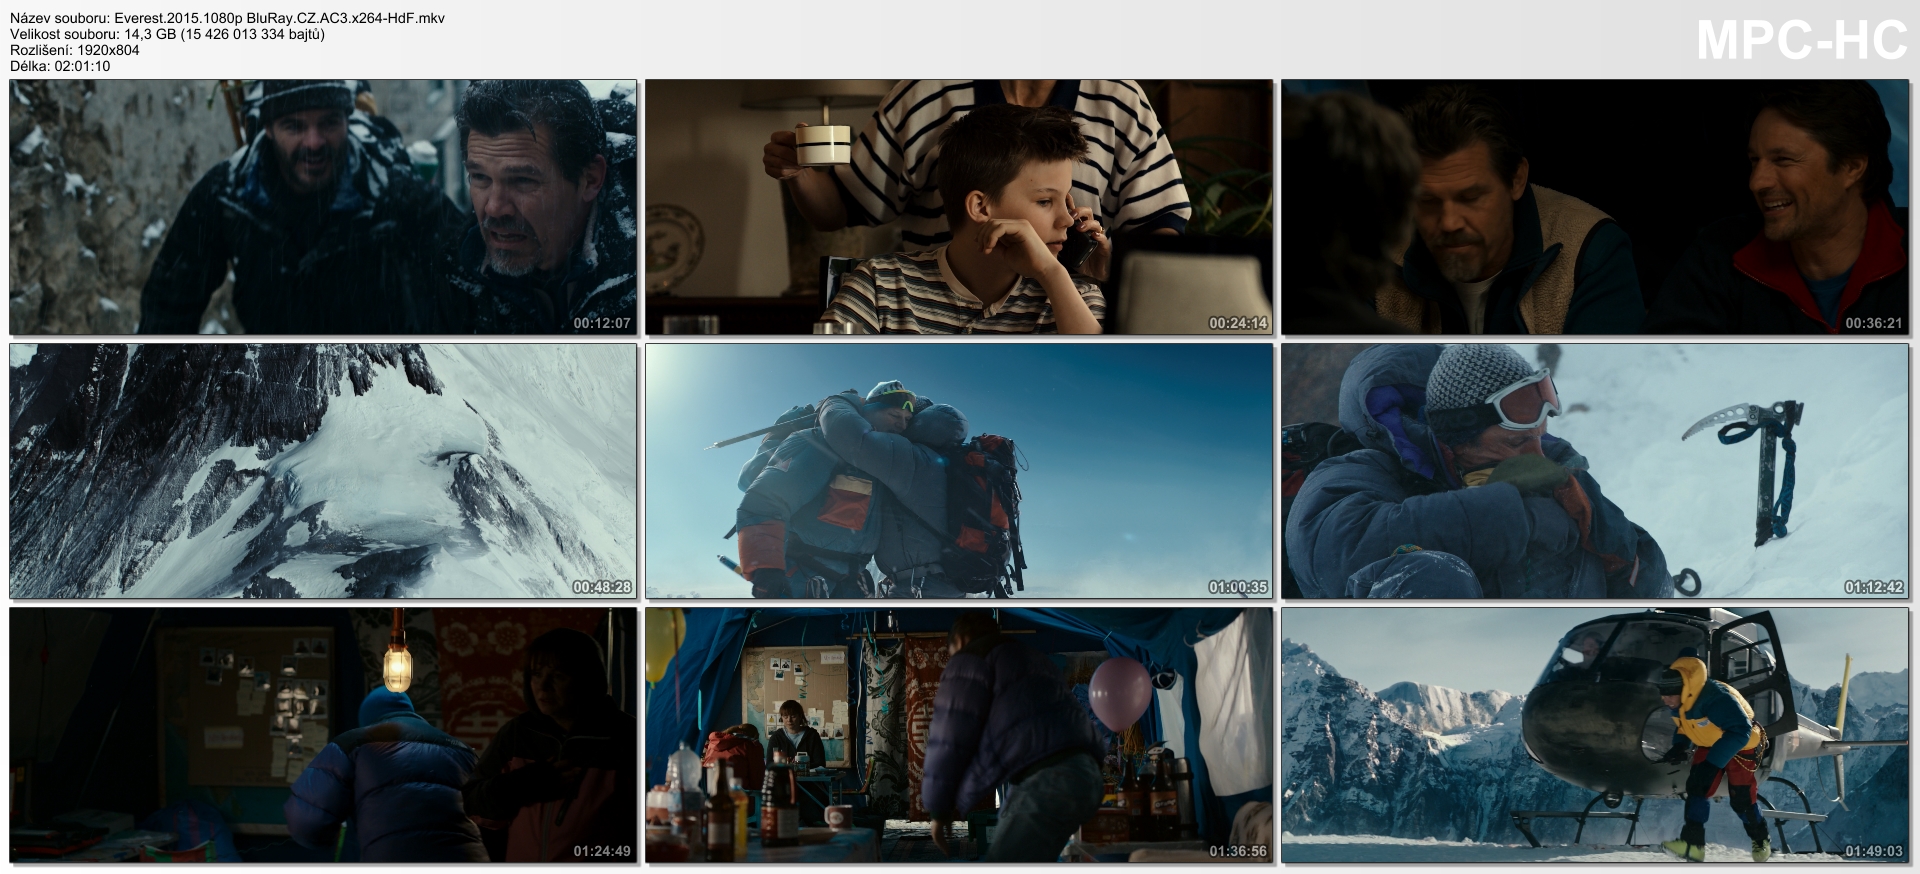Click the 00:36:21 timestamp label
This screenshot has height=874, width=1920.
pyautogui.click(x=1873, y=323)
